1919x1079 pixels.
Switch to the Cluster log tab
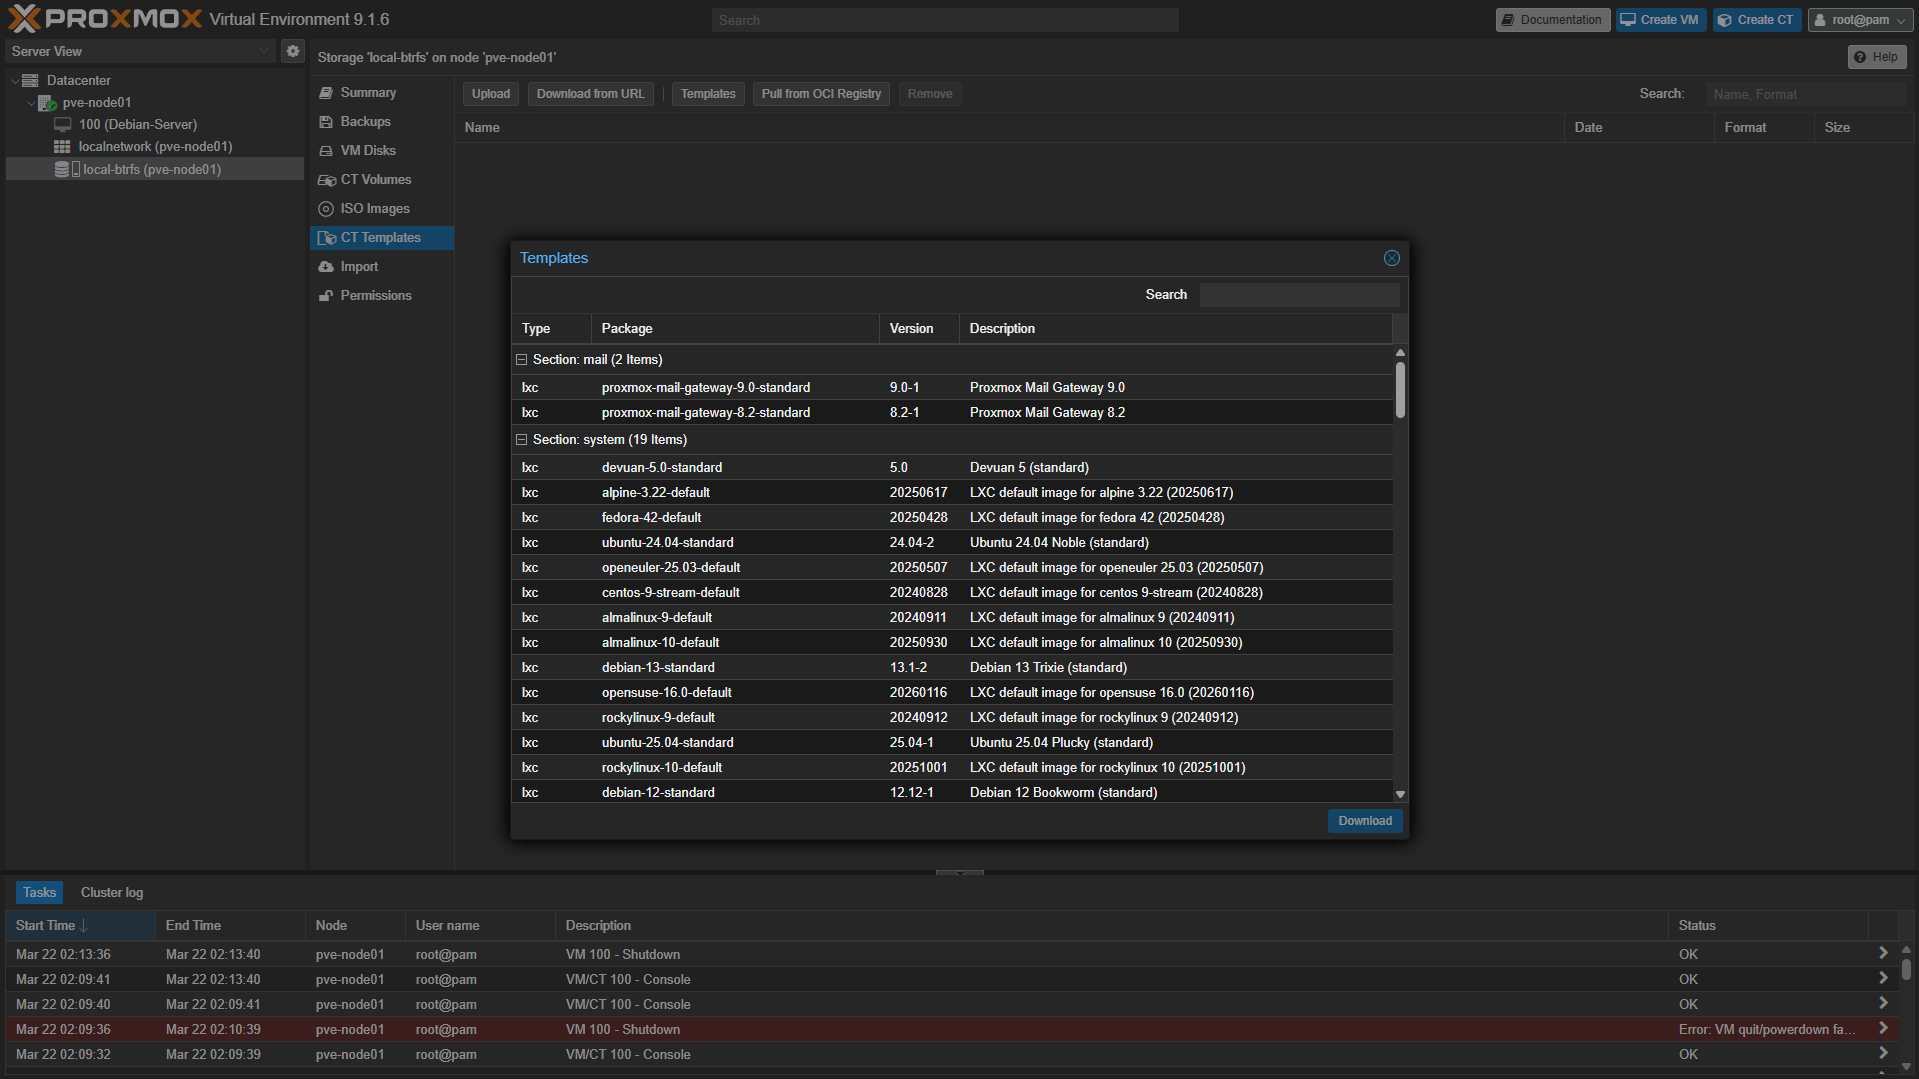click(x=112, y=892)
